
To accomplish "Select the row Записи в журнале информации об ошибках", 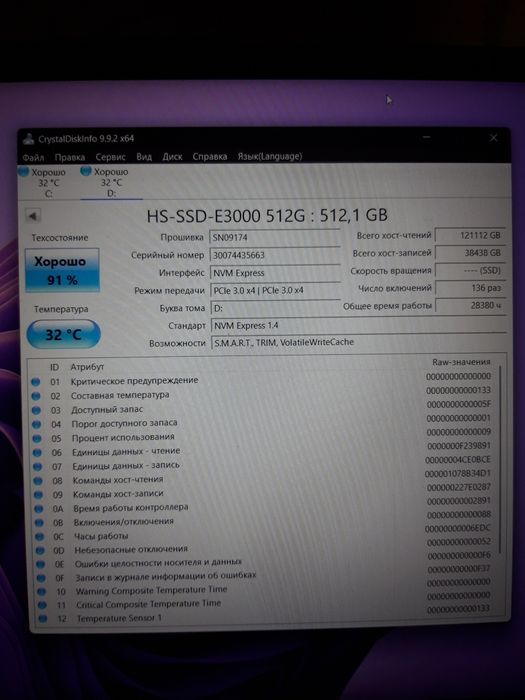I will [x=265, y=575].
